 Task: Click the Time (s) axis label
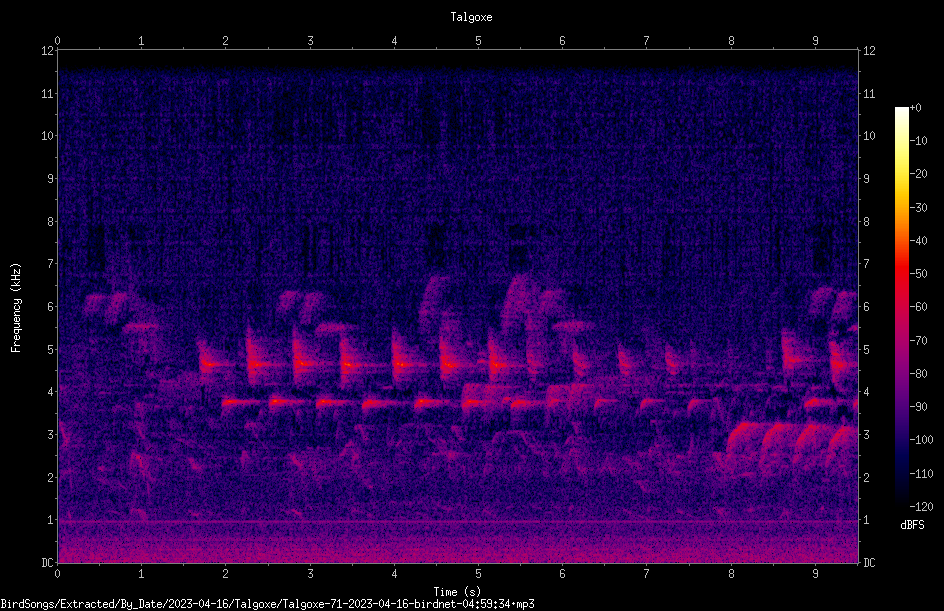(458, 592)
